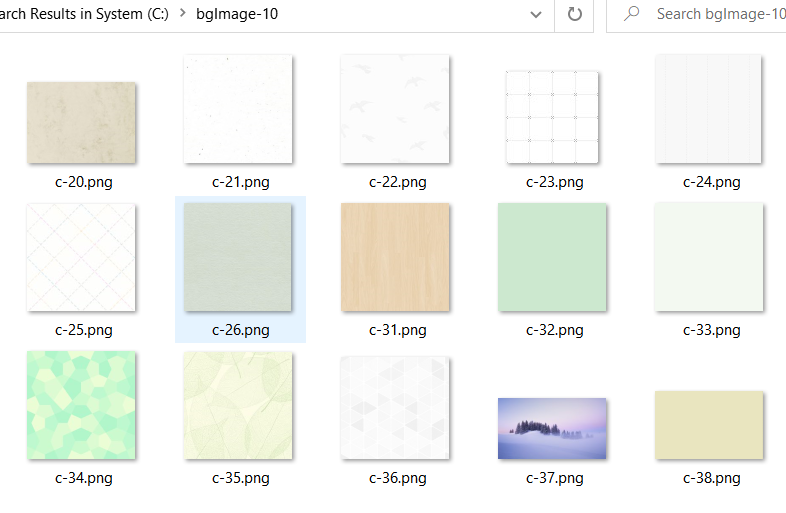Select the c-38.png beige thumbnail
The width and height of the screenshot is (786, 513).
click(709, 425)
